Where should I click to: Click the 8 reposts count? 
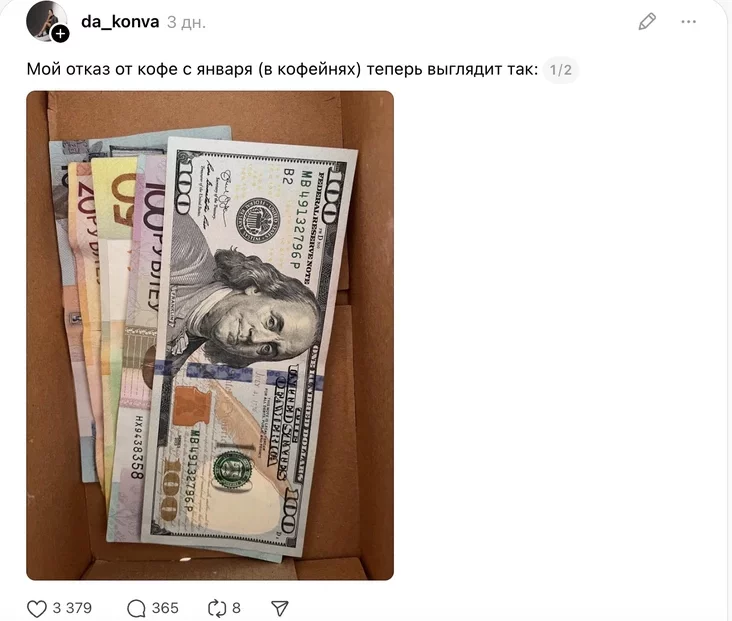pos(237,608)
